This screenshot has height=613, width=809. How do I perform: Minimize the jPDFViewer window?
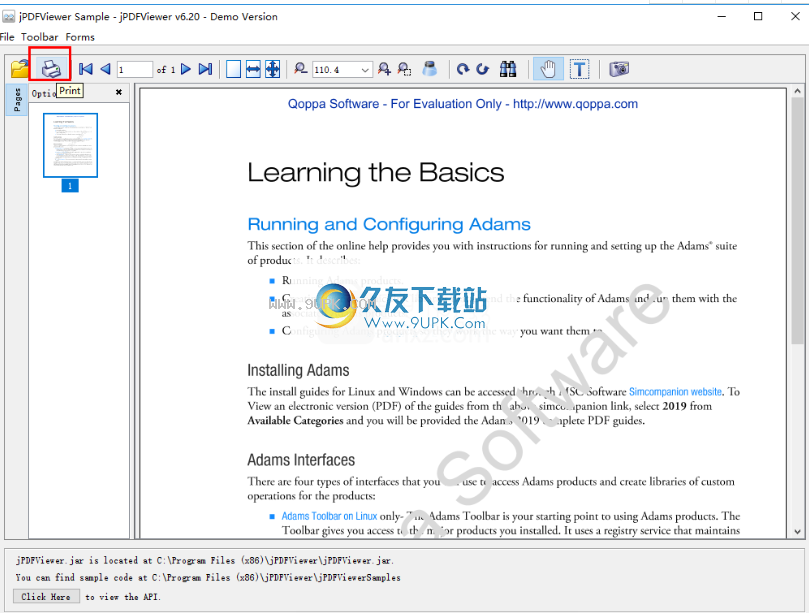point(722,17)
